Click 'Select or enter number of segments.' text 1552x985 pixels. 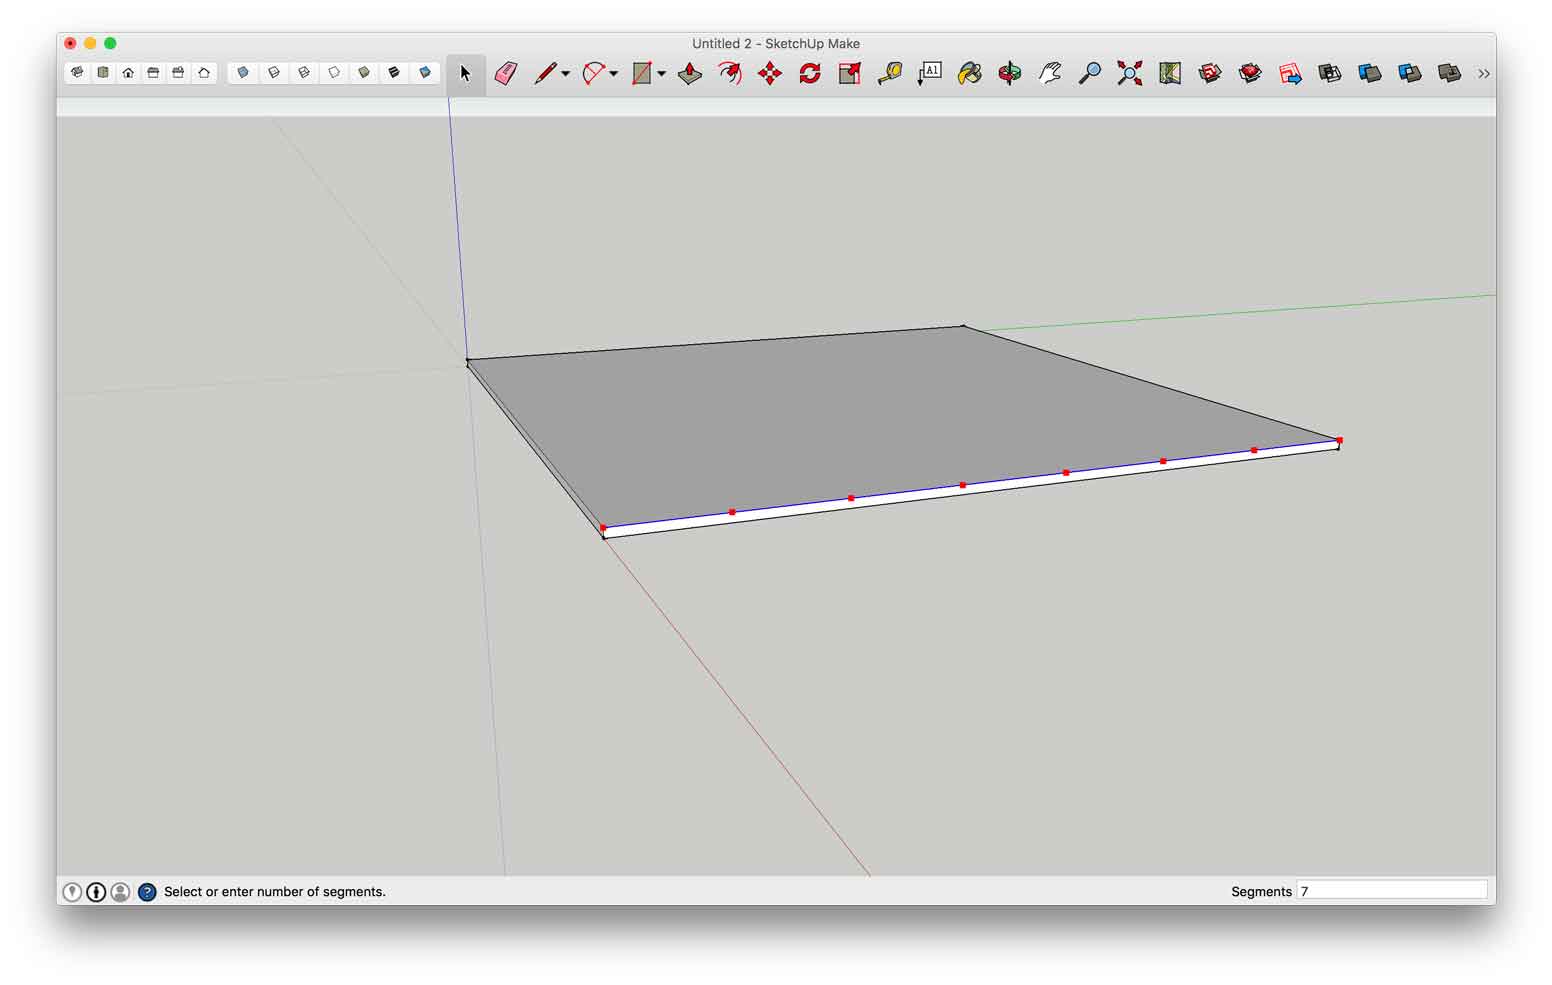coord(275,892)
